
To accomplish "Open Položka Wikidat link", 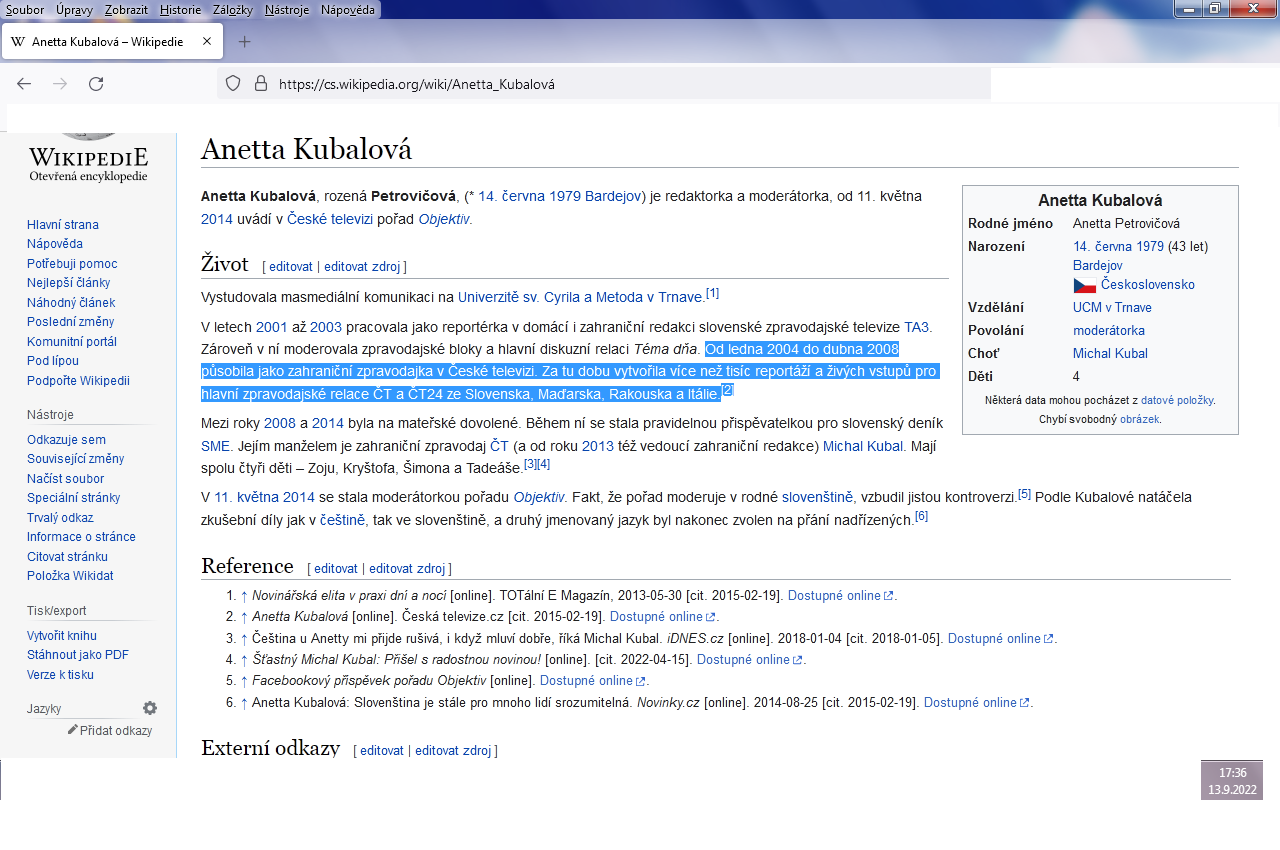I will point(70,576).
